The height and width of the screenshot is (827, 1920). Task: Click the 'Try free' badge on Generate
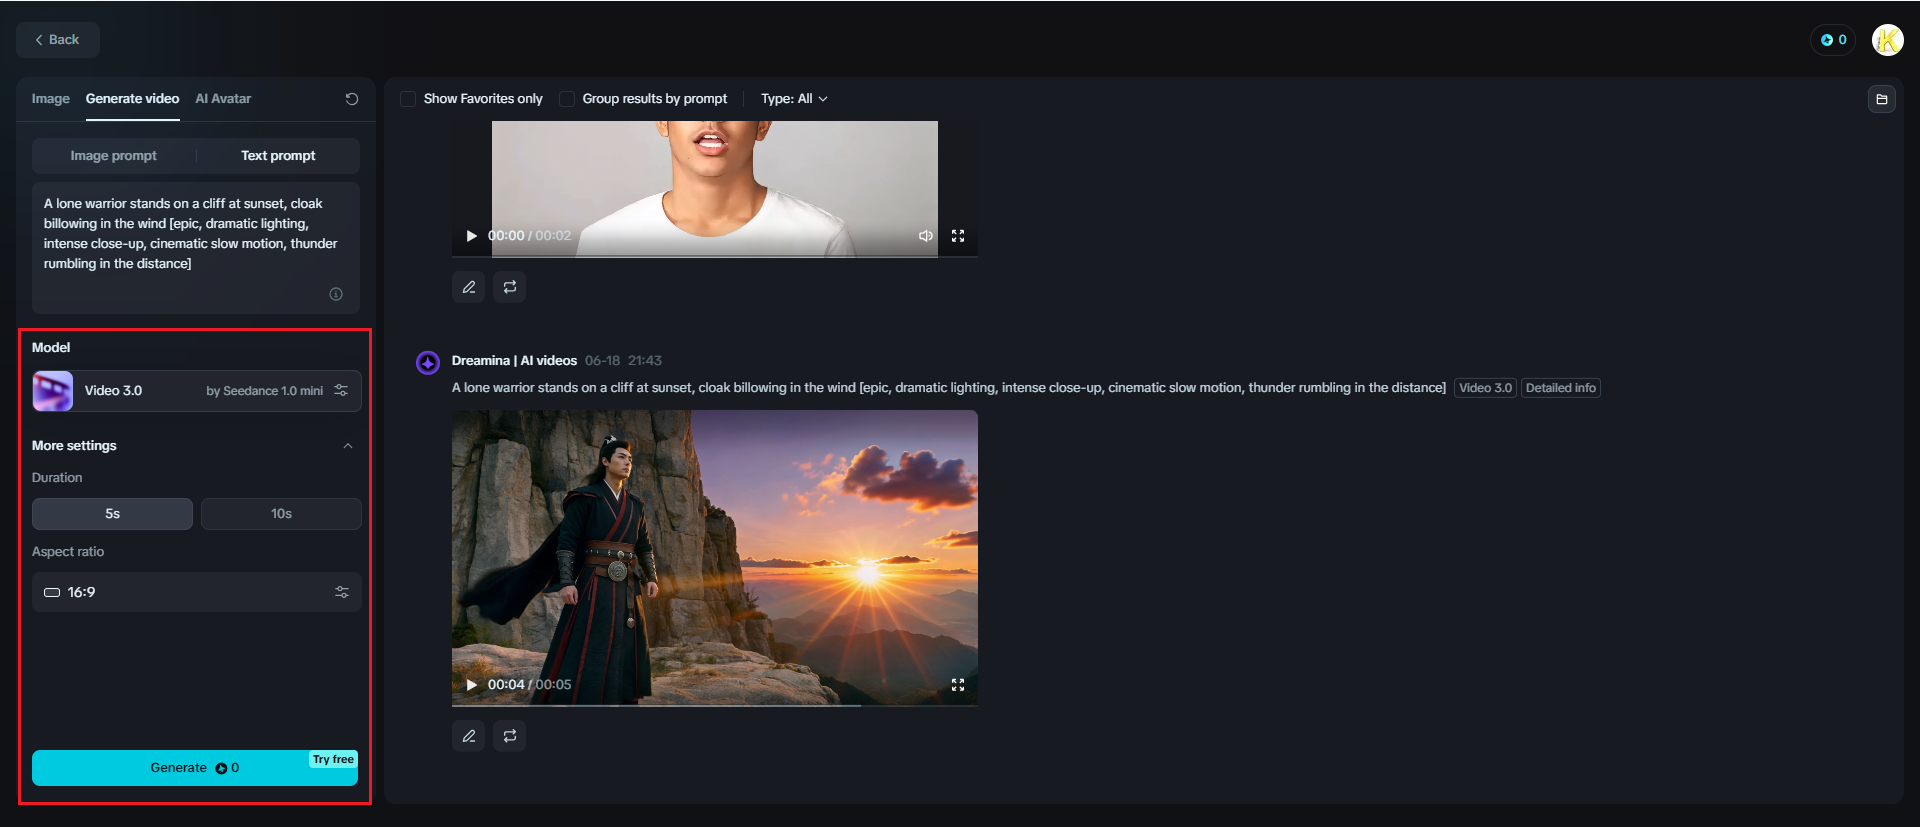(x=333, y=760)
